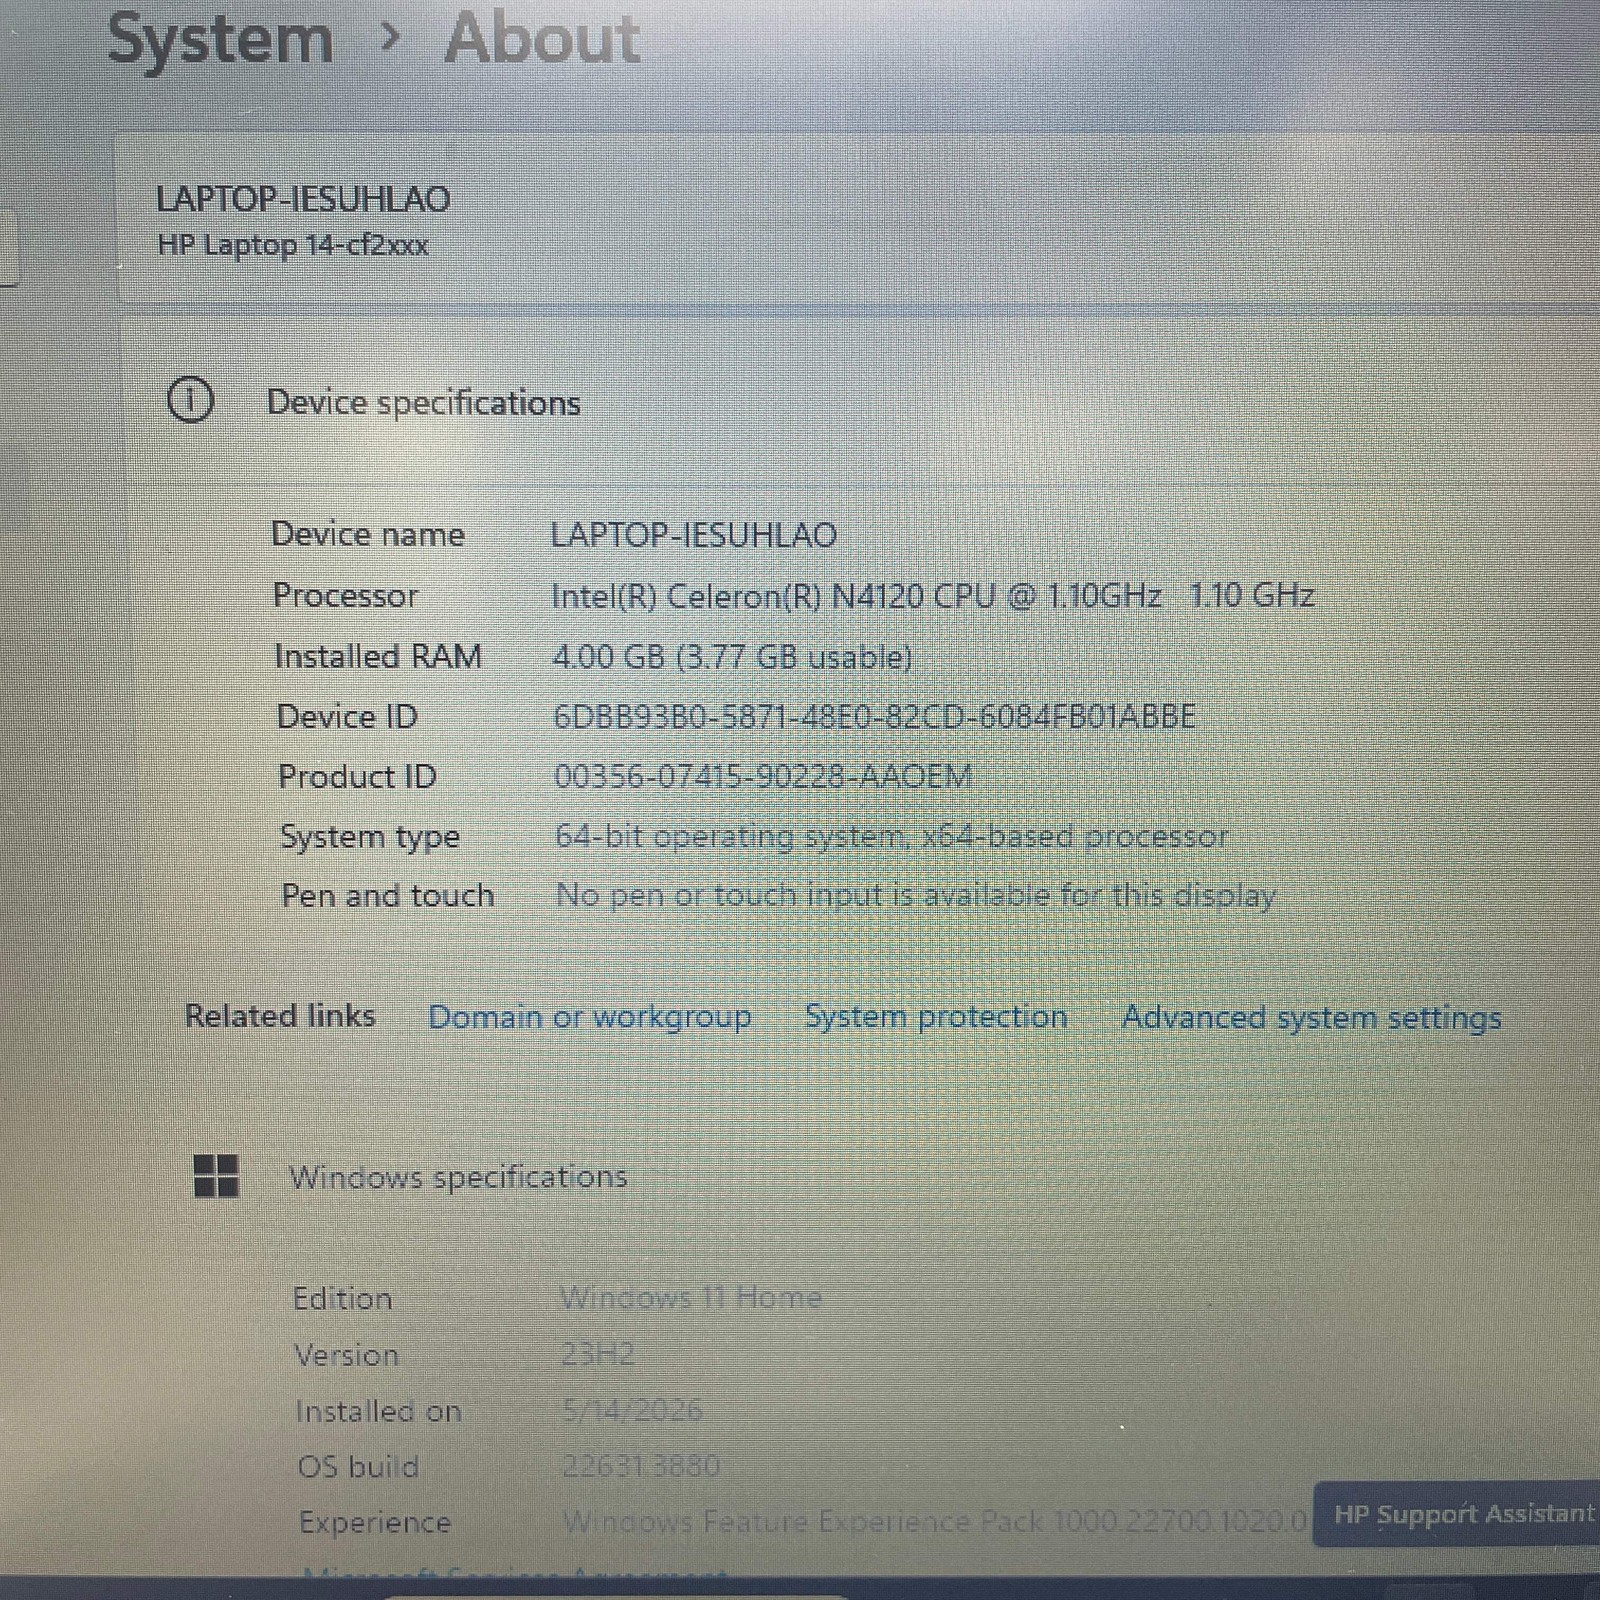Select the Windows 11 Home edition value
This screenshot has width=1600, height=1600.
(x=691, y=1297)
